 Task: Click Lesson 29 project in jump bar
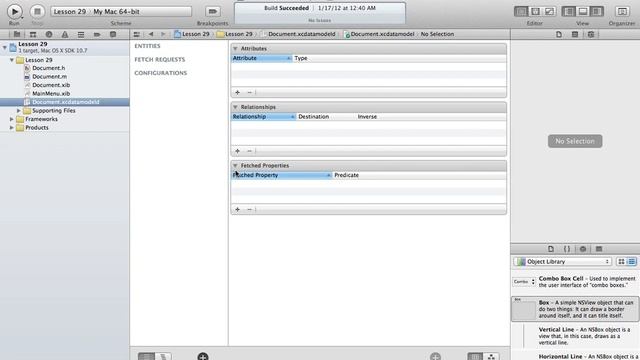(192, 34)
